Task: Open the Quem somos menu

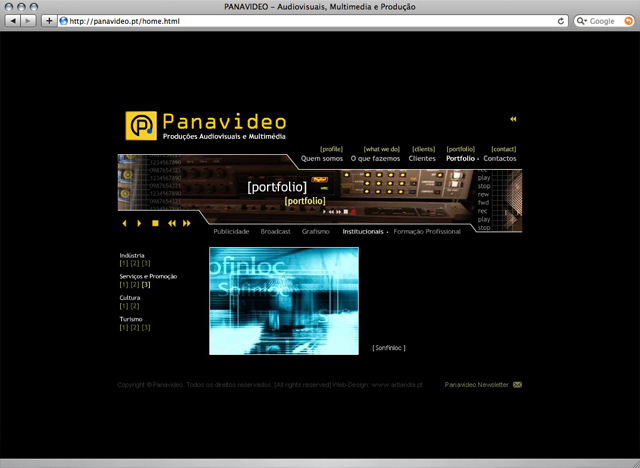Action: [322, 158]
